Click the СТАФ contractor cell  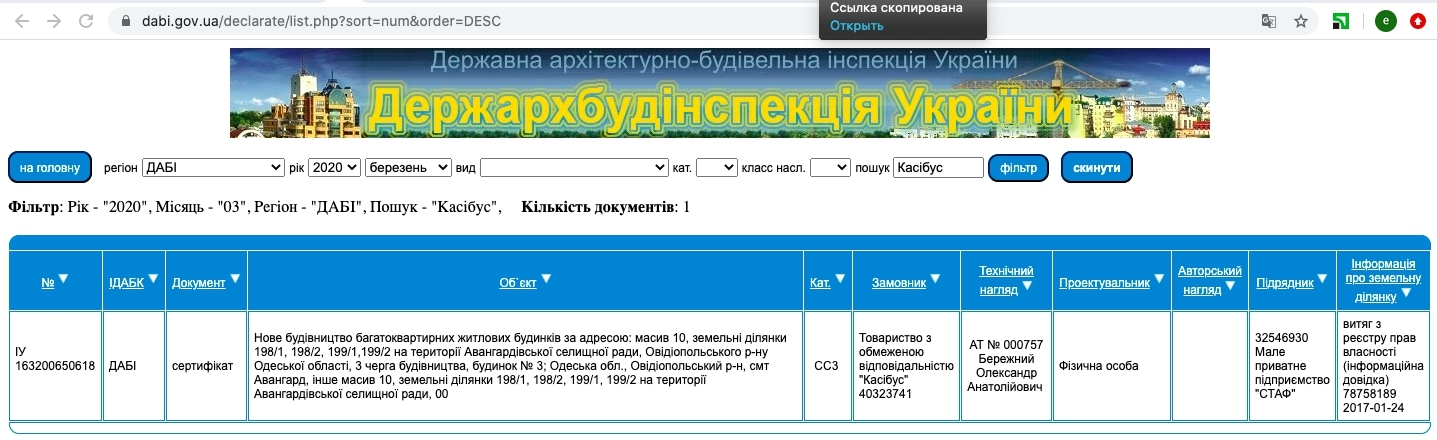pyautogui.click(x=1291, y=366)
